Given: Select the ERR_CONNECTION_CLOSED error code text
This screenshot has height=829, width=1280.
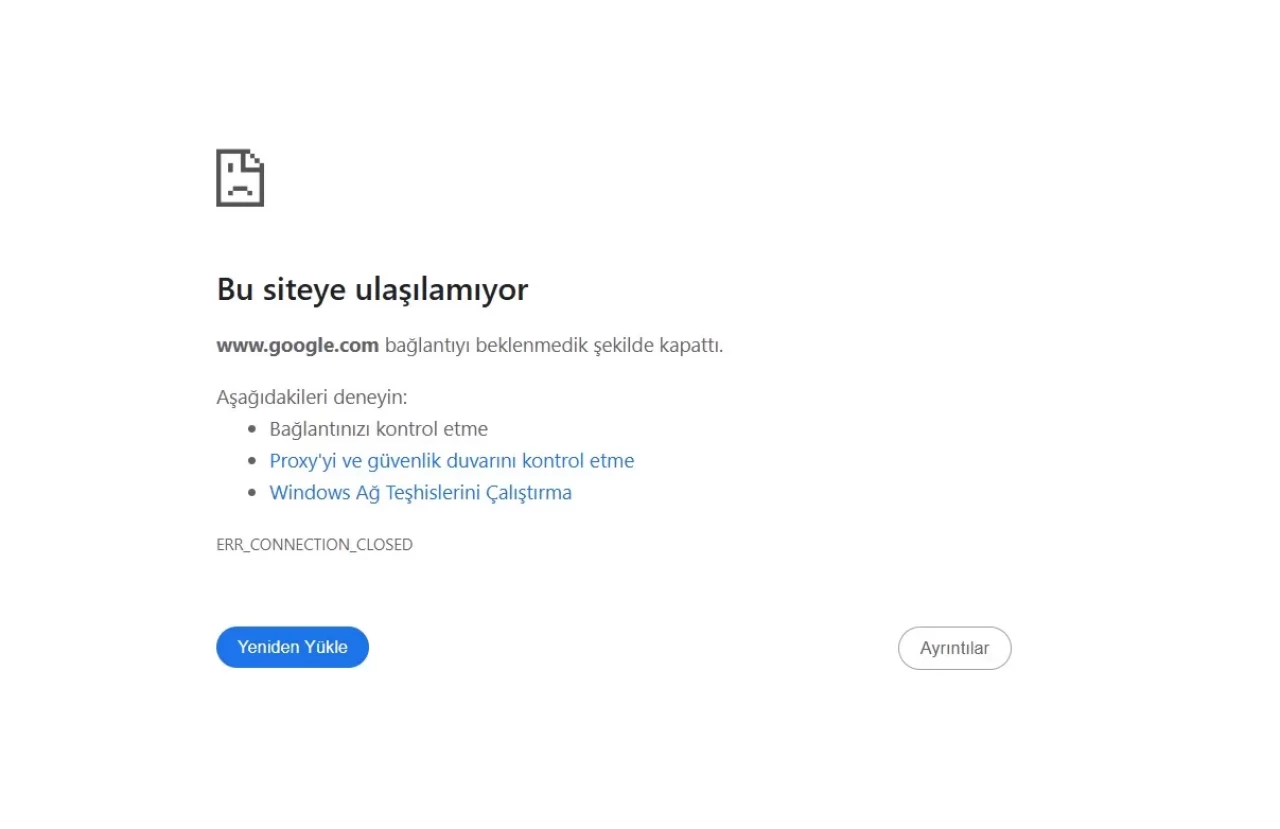Looking at the screenshot, I should [x=314, y=544].
